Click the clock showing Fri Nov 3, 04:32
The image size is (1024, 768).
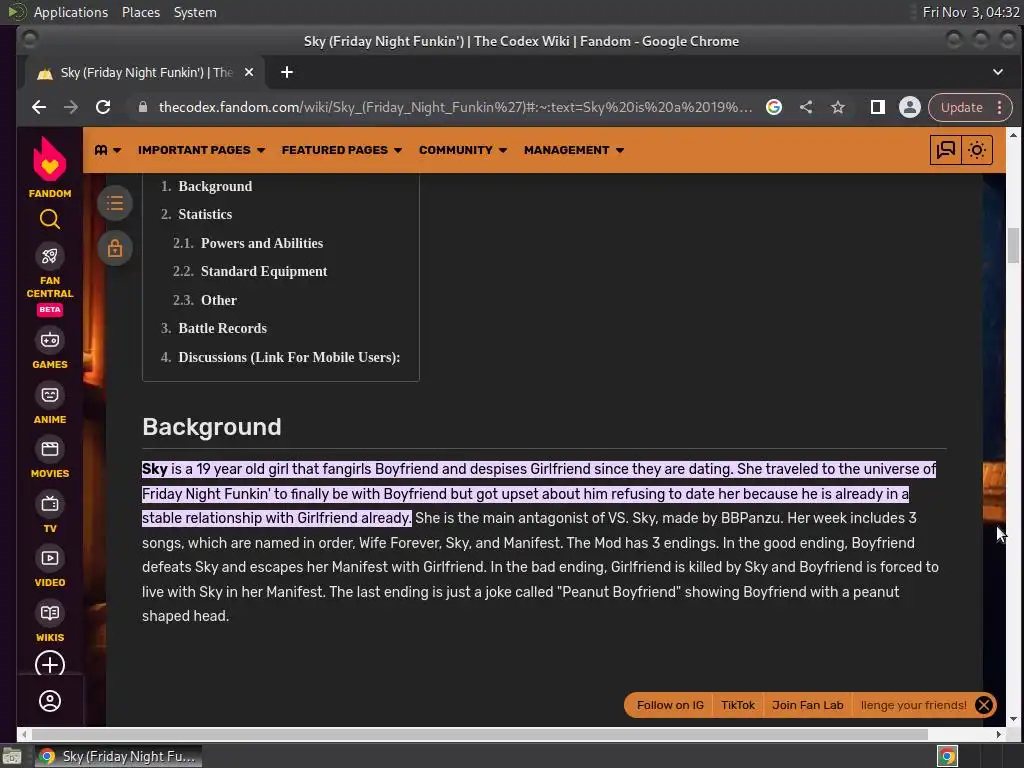pyautogui.click(x=970, y=12)
